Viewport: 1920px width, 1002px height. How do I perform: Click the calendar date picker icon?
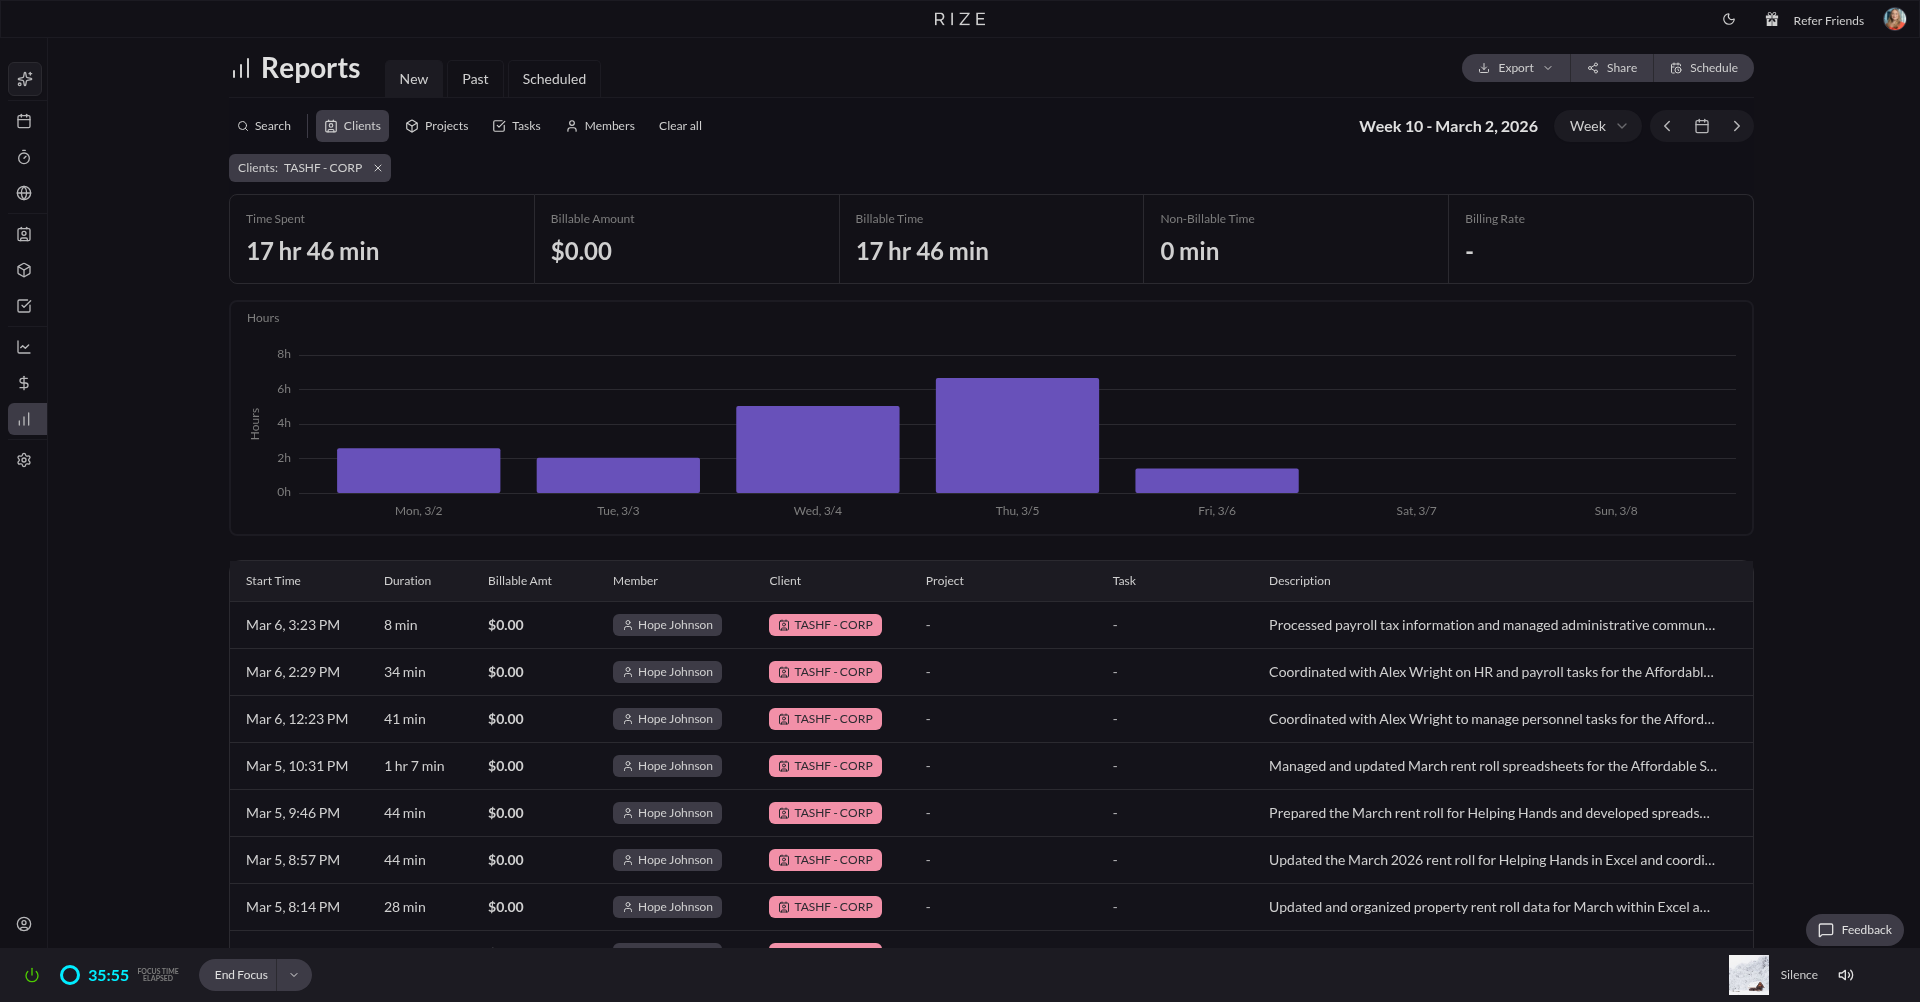[x=1701, y=126]
